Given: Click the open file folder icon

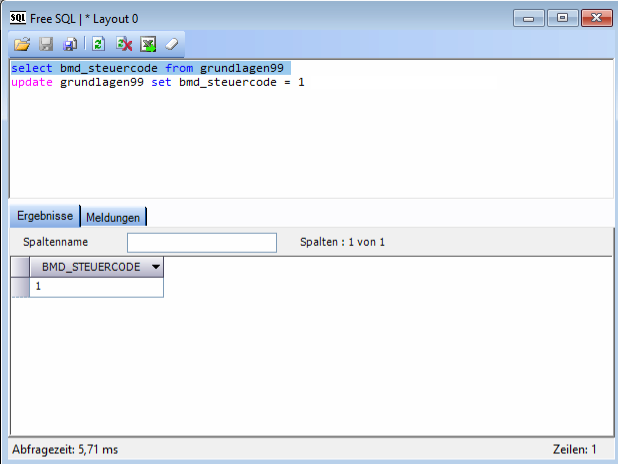Looking at the screenshot, I should (22, 44).
